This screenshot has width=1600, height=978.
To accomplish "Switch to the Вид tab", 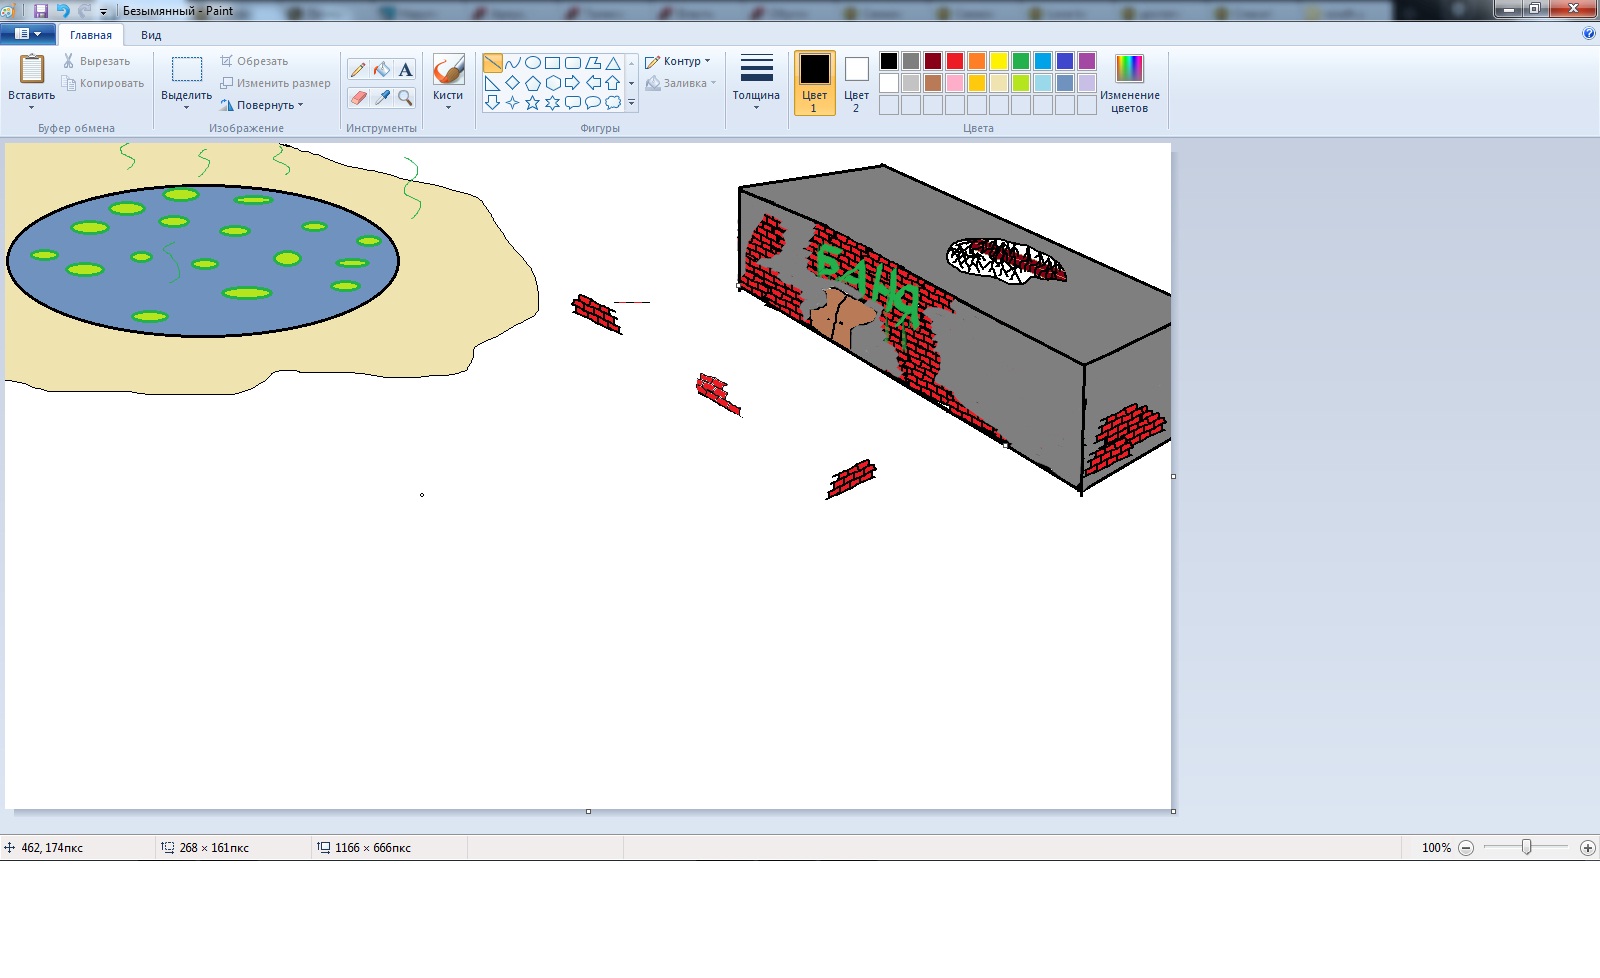I will tap(151, 35).
